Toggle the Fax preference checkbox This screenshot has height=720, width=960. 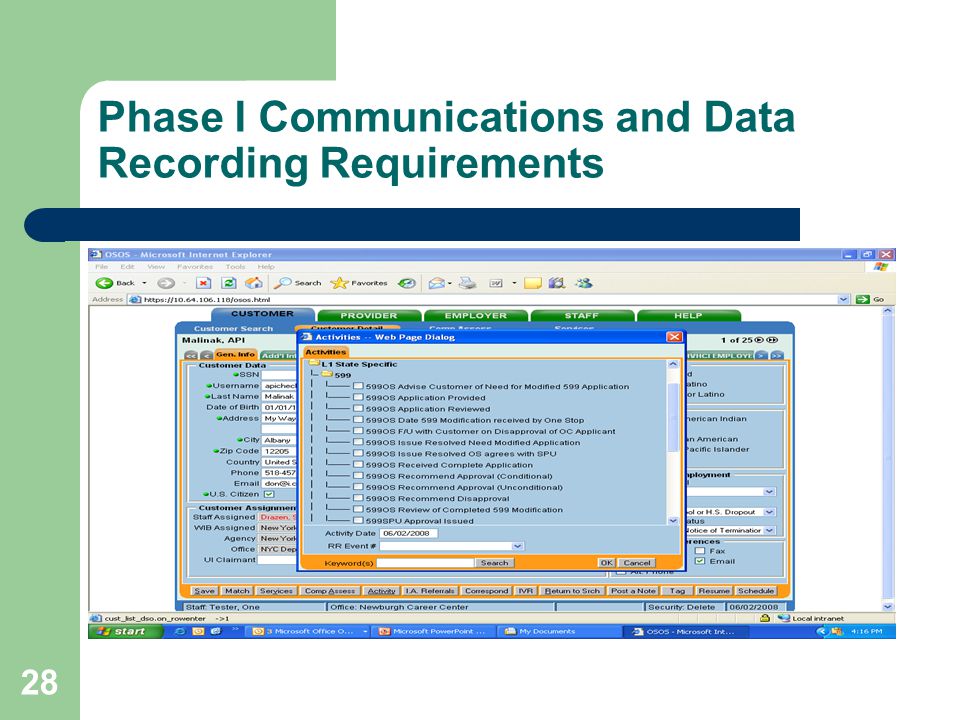pyautogui.click(x=700, y=550)
